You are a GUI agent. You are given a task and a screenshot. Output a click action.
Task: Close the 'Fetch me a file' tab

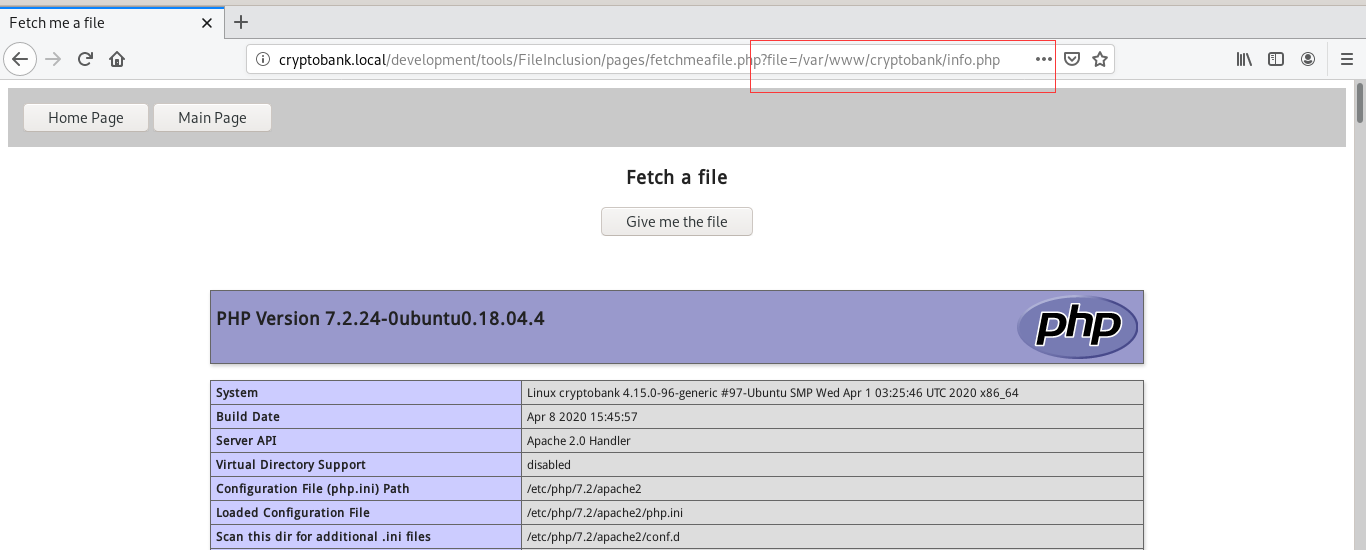207,22
